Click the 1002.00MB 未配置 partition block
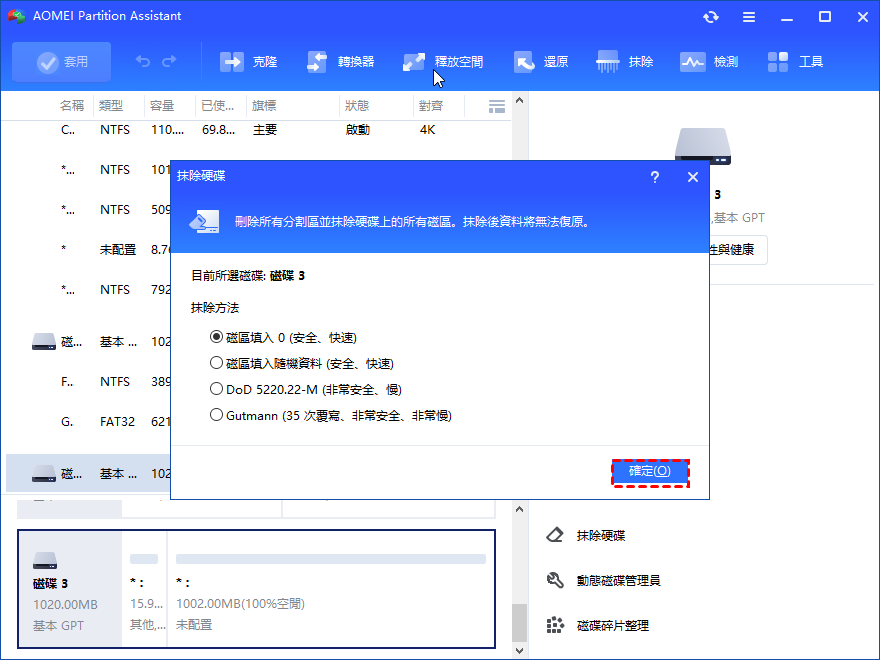Screen dimensions: 880x660 331,589
